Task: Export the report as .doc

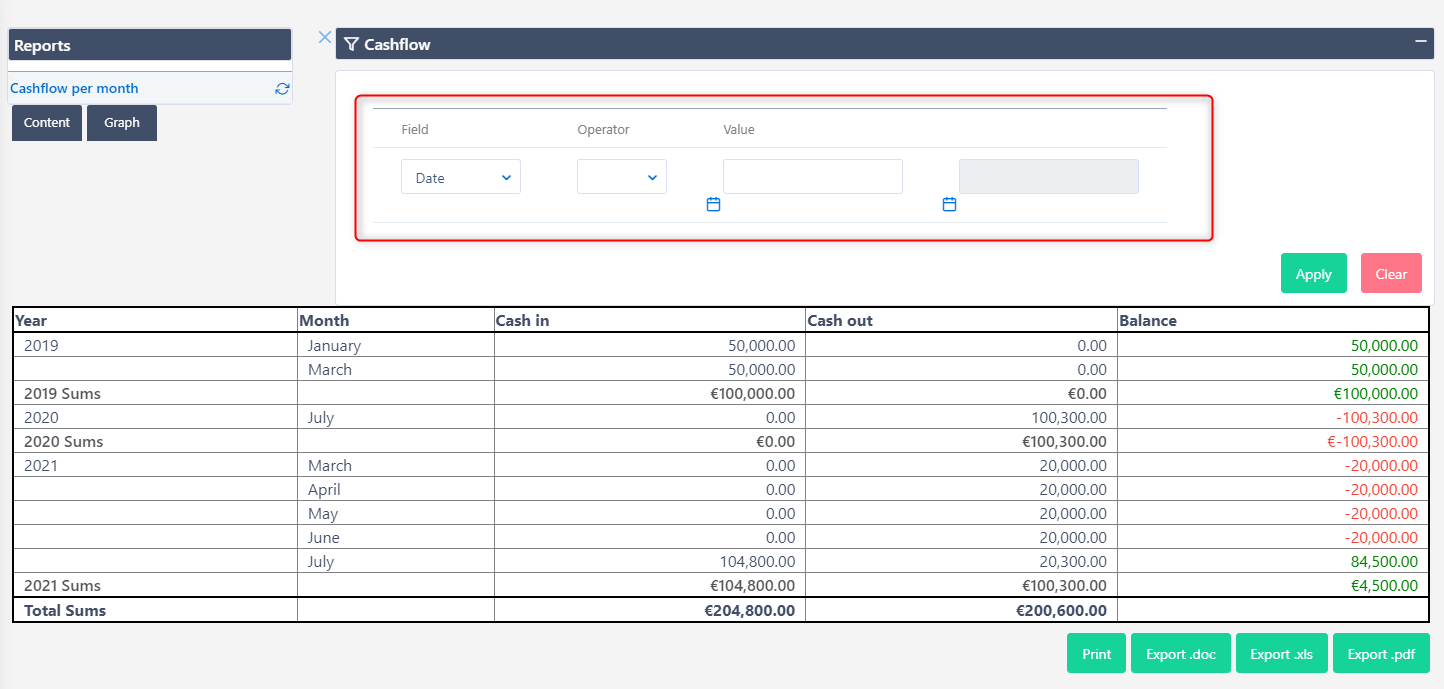Action: point(1180,654)
